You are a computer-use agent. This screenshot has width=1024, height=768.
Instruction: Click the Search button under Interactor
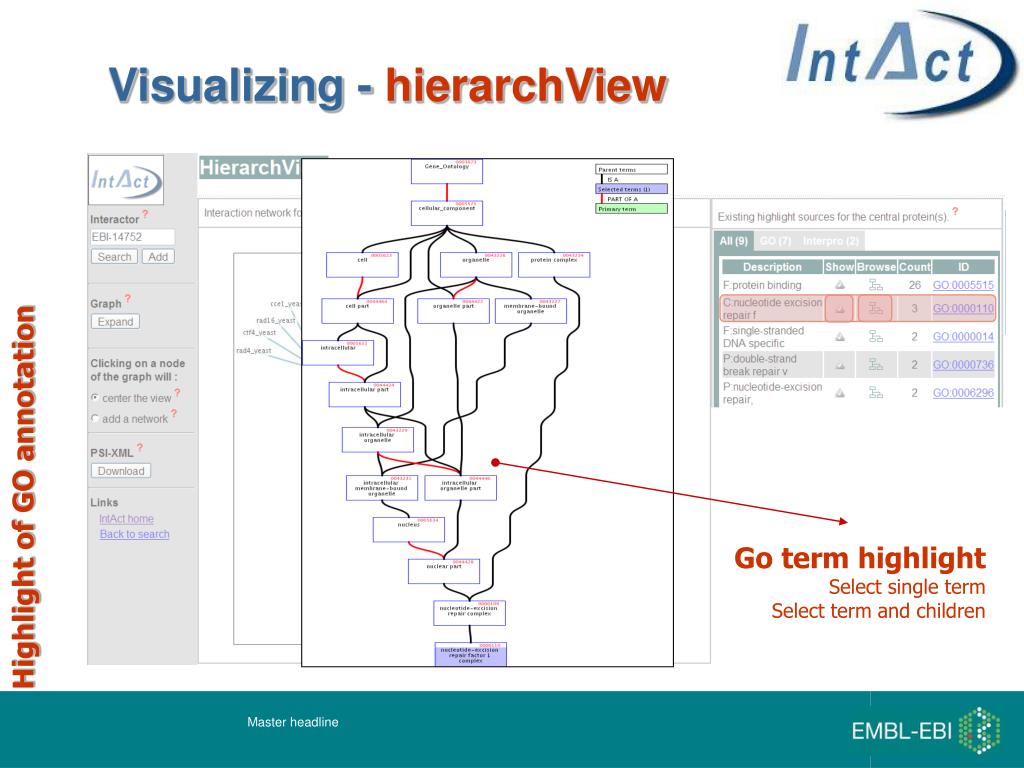click(114, 257)
